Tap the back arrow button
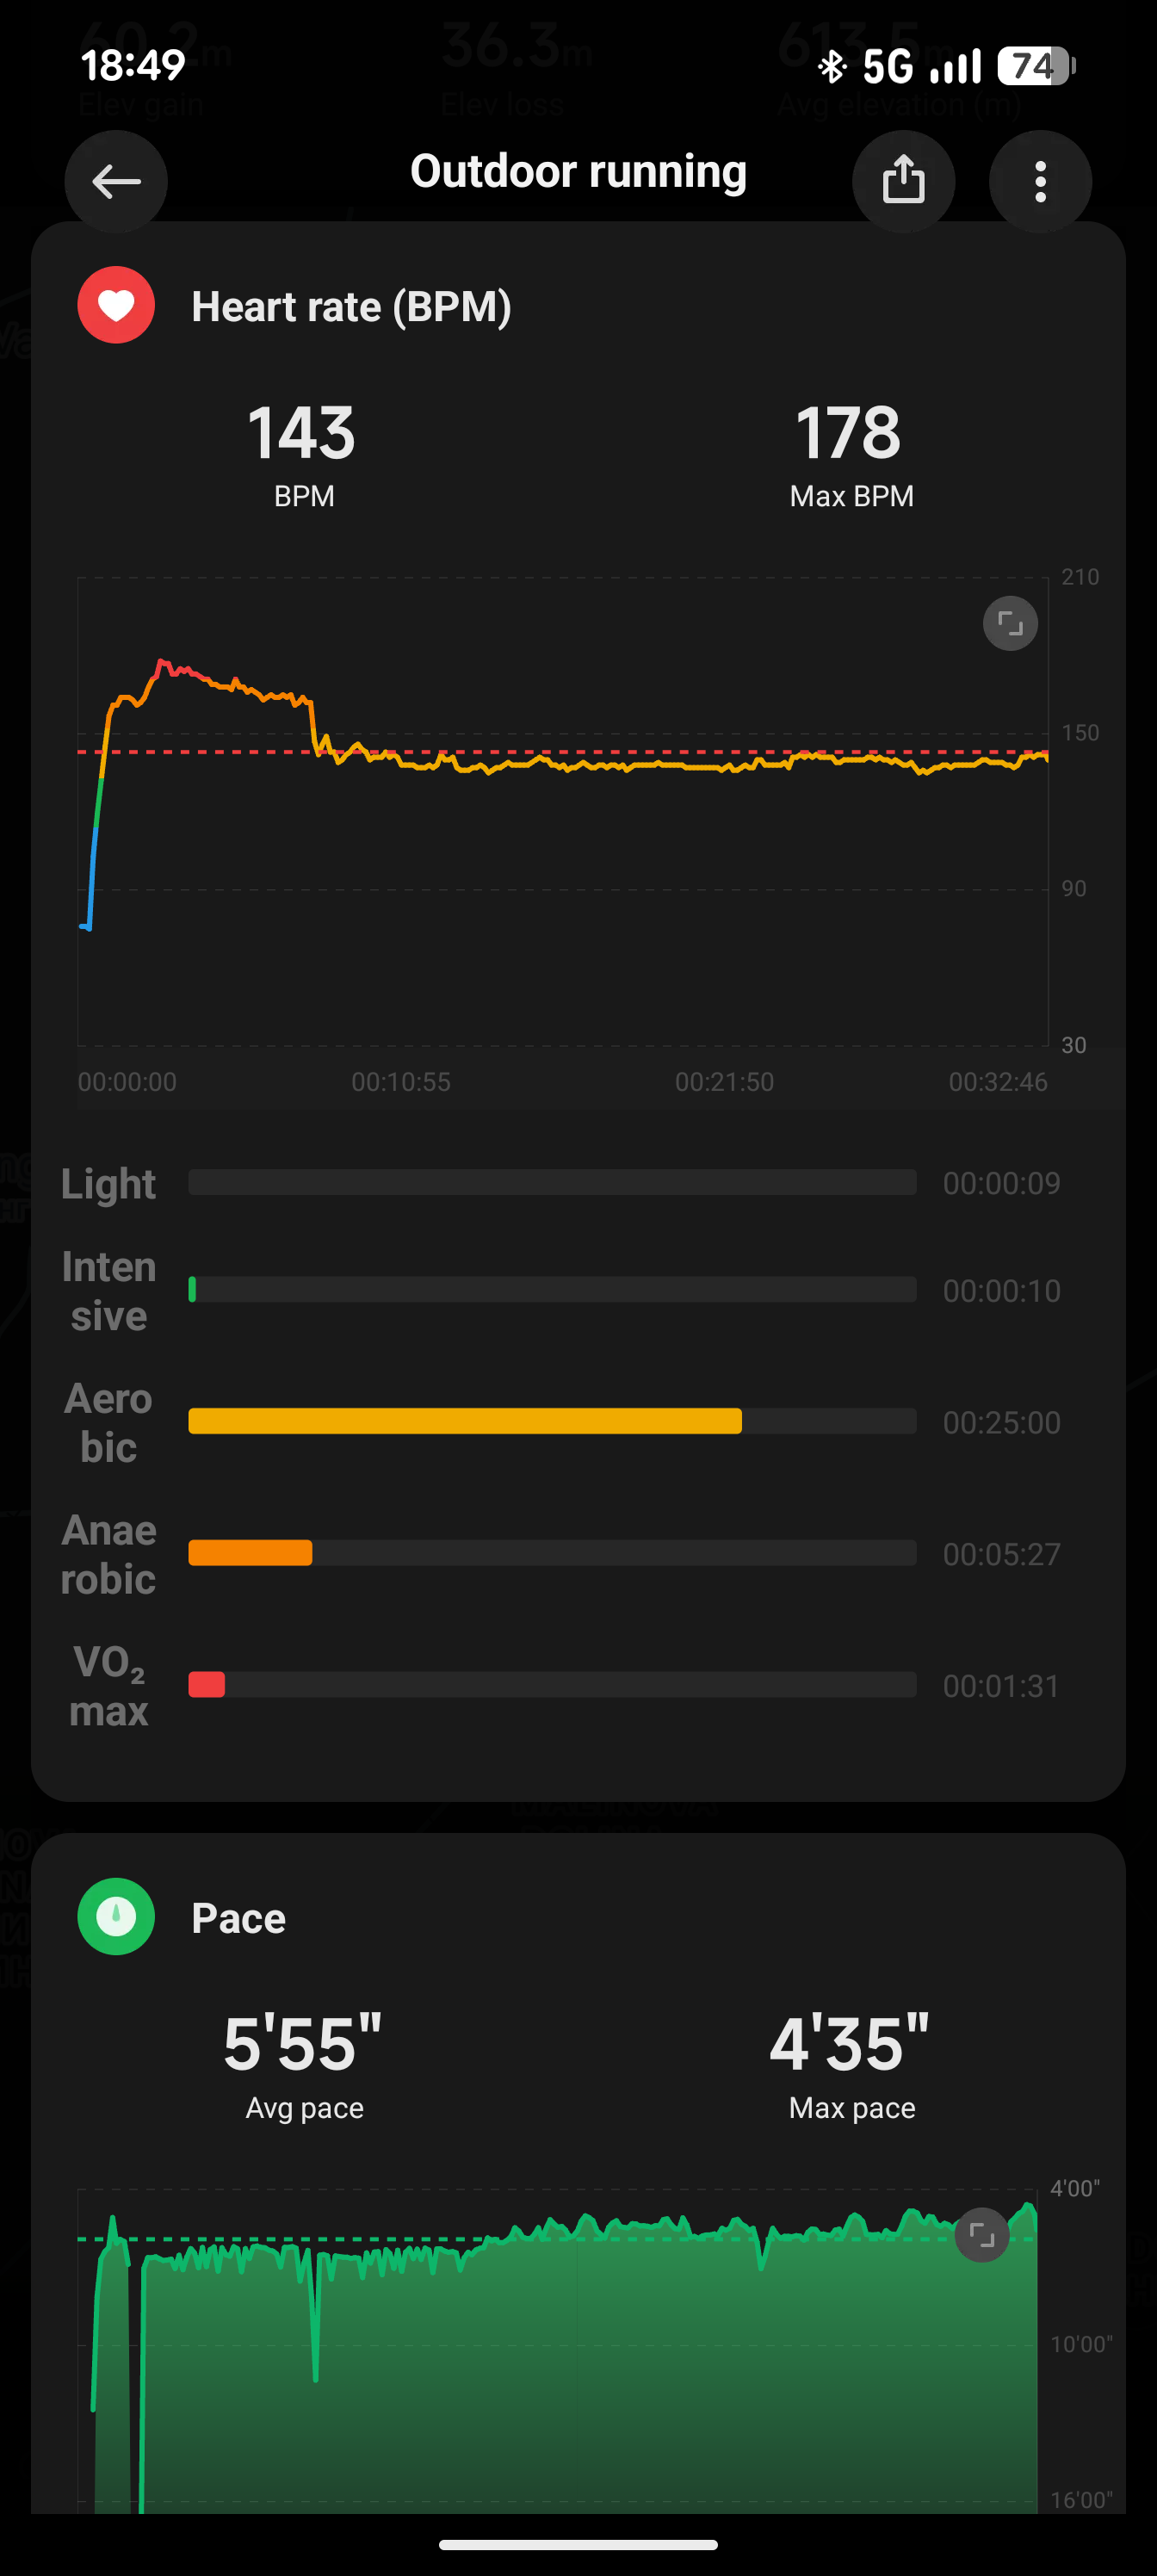The image size is (1157, 2576). 116,181
